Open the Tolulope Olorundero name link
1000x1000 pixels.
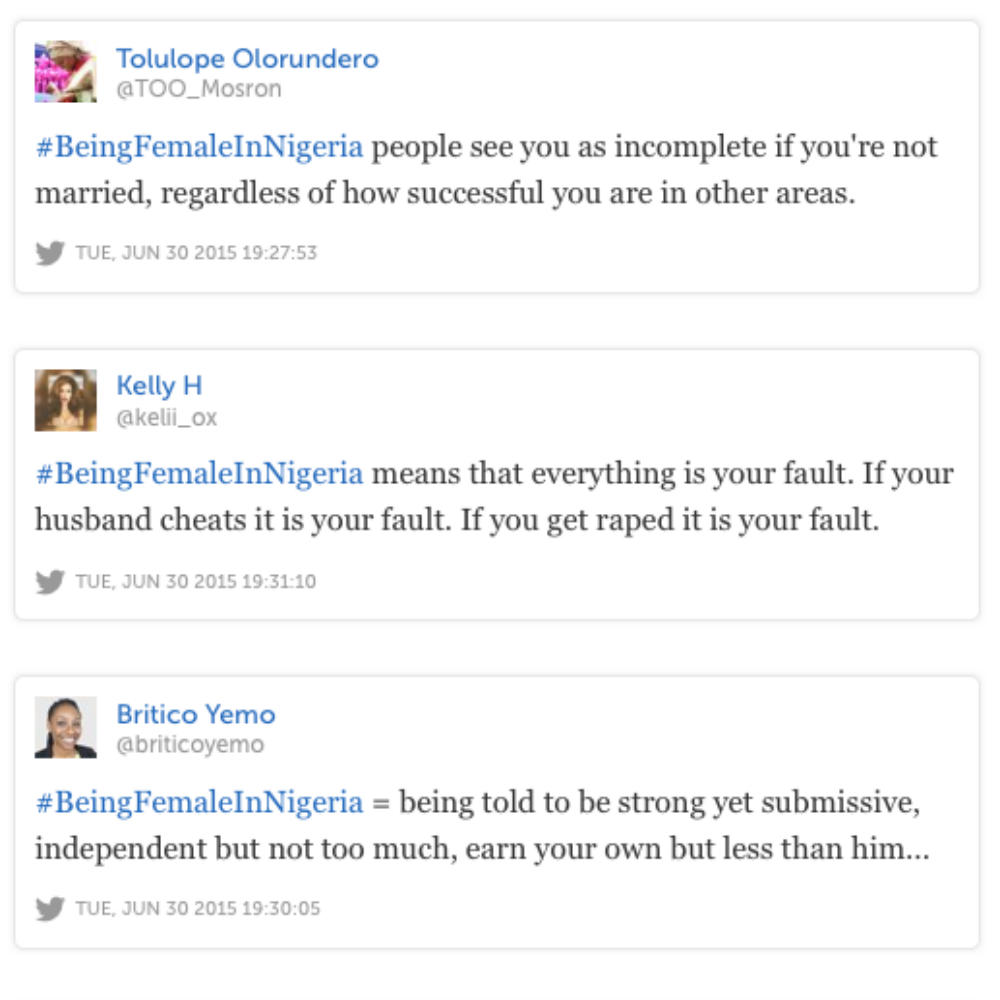[247, 59]
